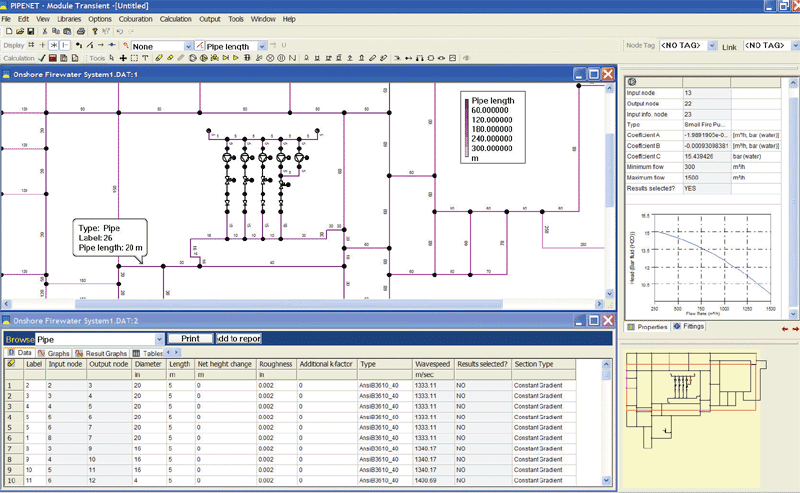The image size is (800, 493).
Task: Undo the last action
Action: click(x=119, y=31)
